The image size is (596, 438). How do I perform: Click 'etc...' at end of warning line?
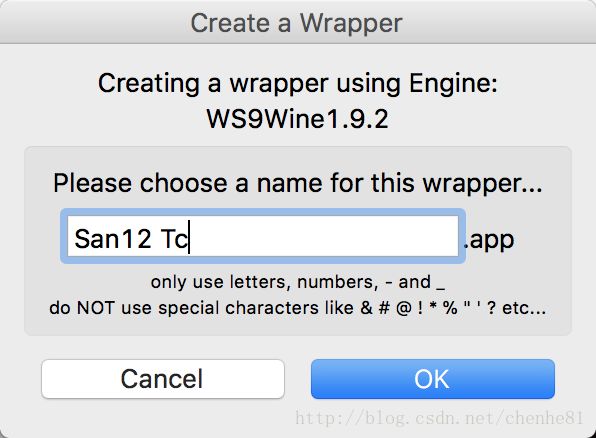[524, 308]
